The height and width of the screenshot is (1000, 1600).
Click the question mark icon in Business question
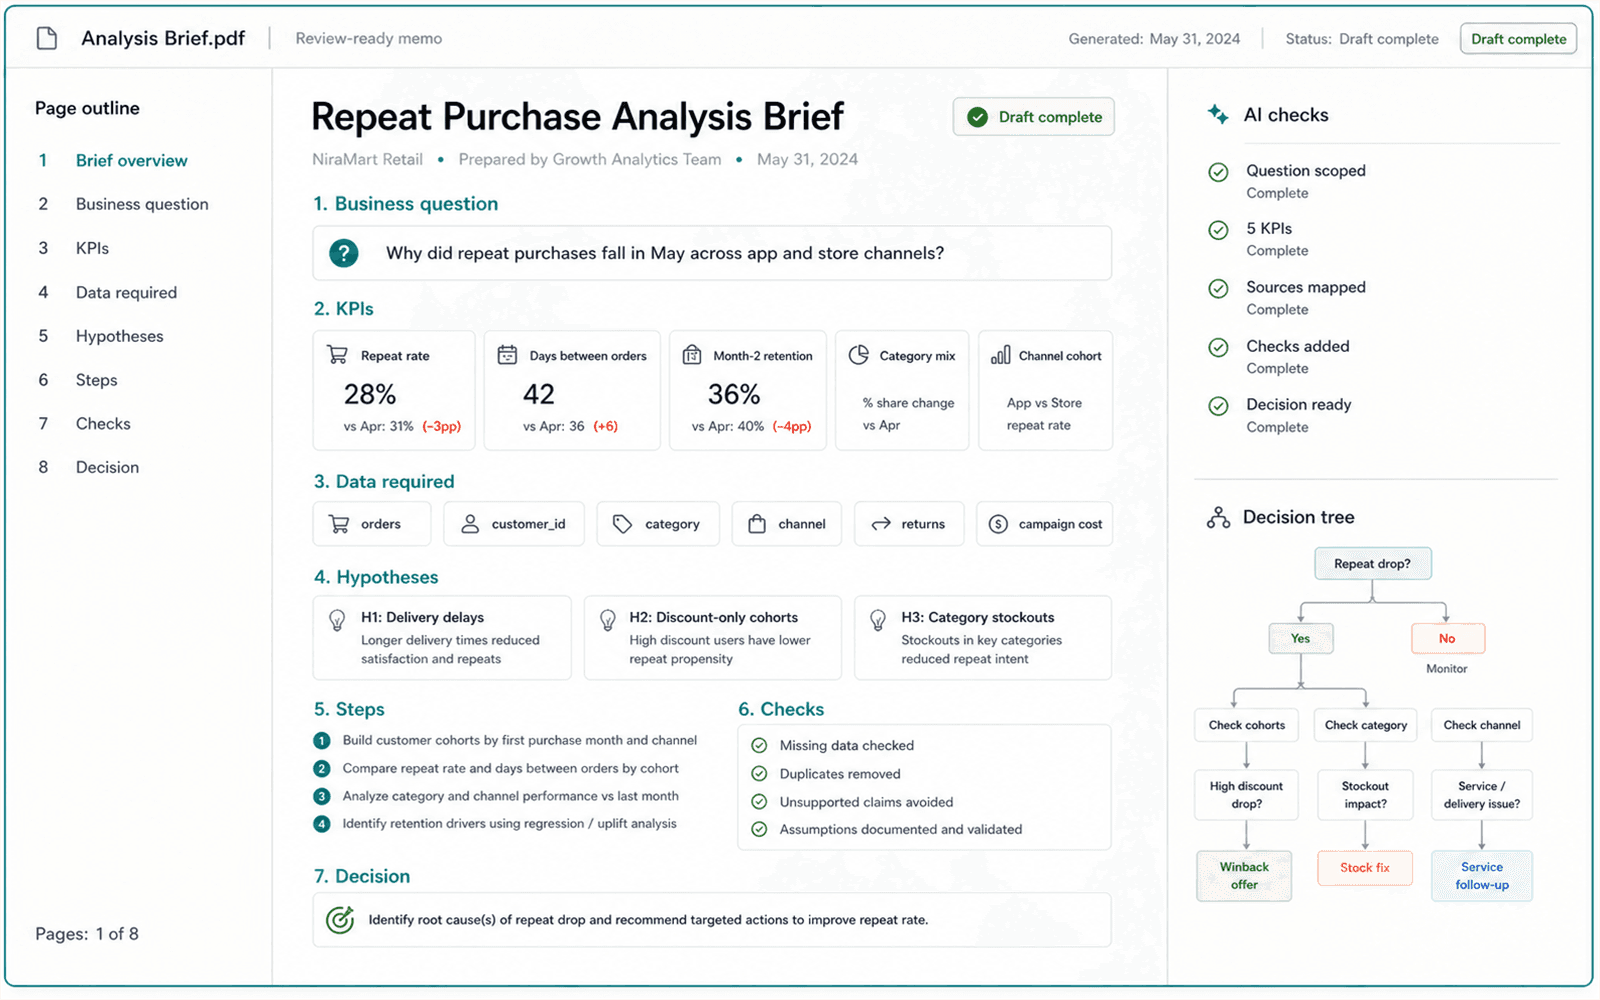343,253
